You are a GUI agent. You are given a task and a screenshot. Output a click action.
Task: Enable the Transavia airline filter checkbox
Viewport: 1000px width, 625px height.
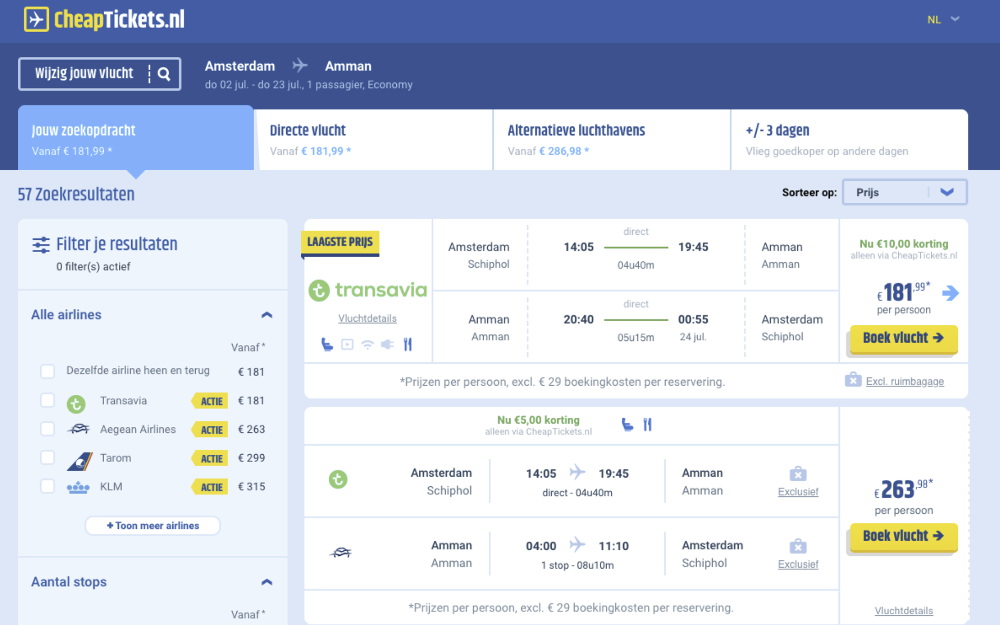pos(47,400)
